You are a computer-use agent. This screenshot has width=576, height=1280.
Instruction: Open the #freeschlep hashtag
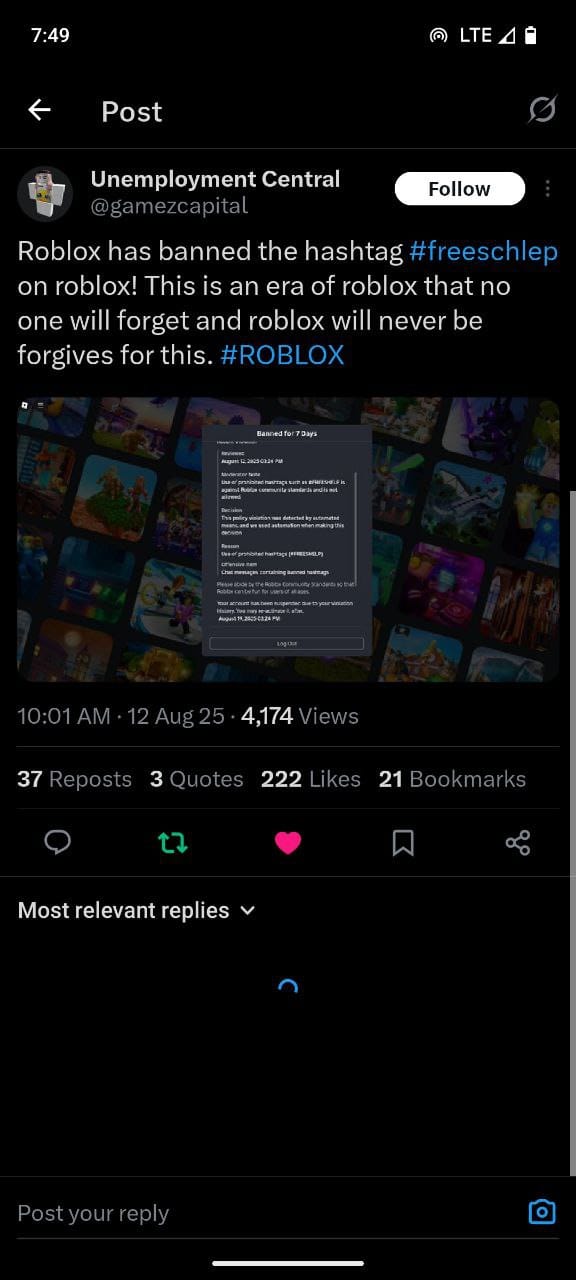[483, 251]
